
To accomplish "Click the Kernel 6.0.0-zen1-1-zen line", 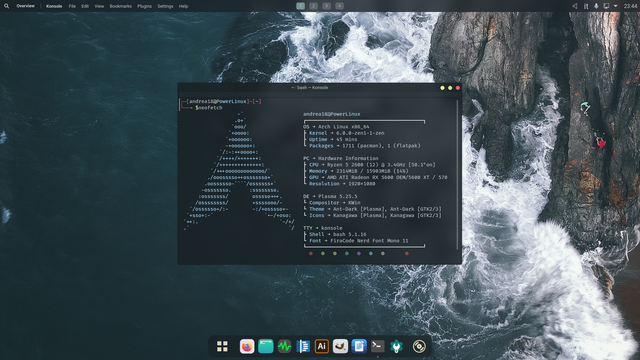I will pos(347,133).
